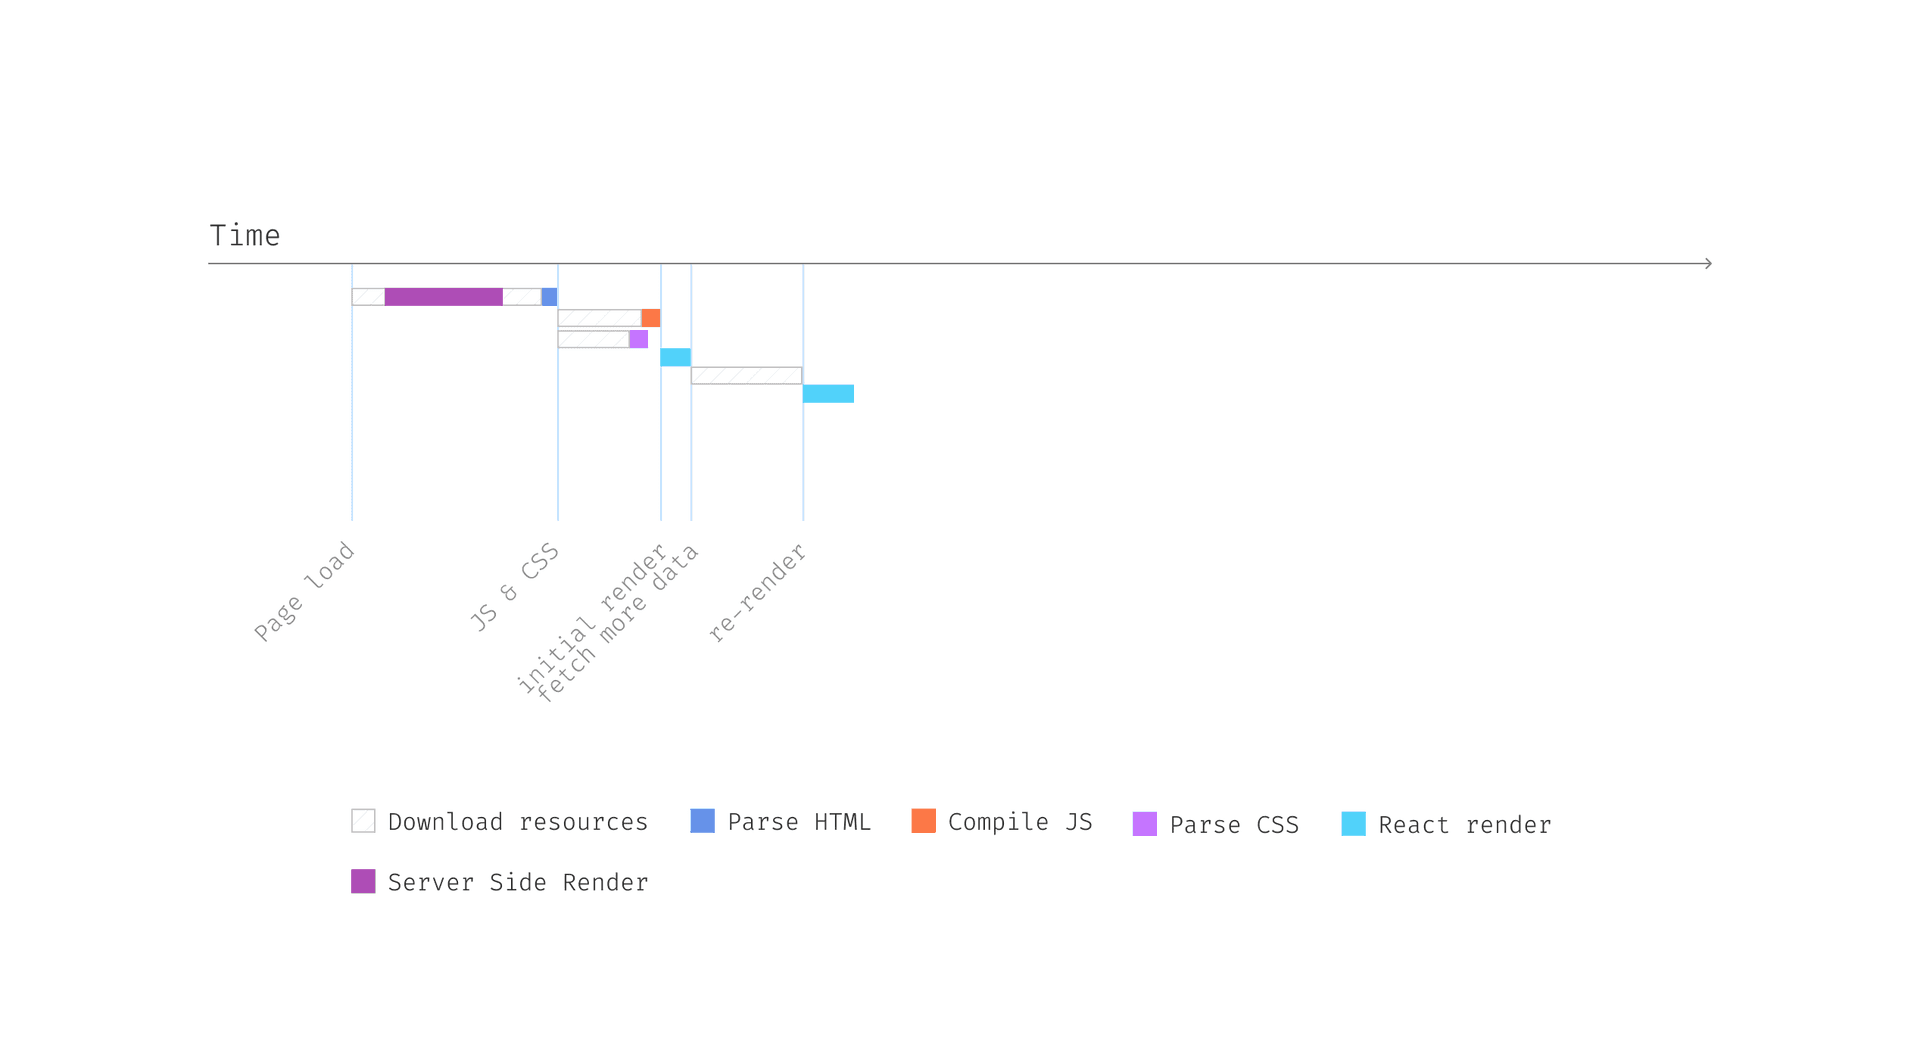Click the "Time" axis title
The height and width of the screenshot is (1057, 1920).
point(245,236)
